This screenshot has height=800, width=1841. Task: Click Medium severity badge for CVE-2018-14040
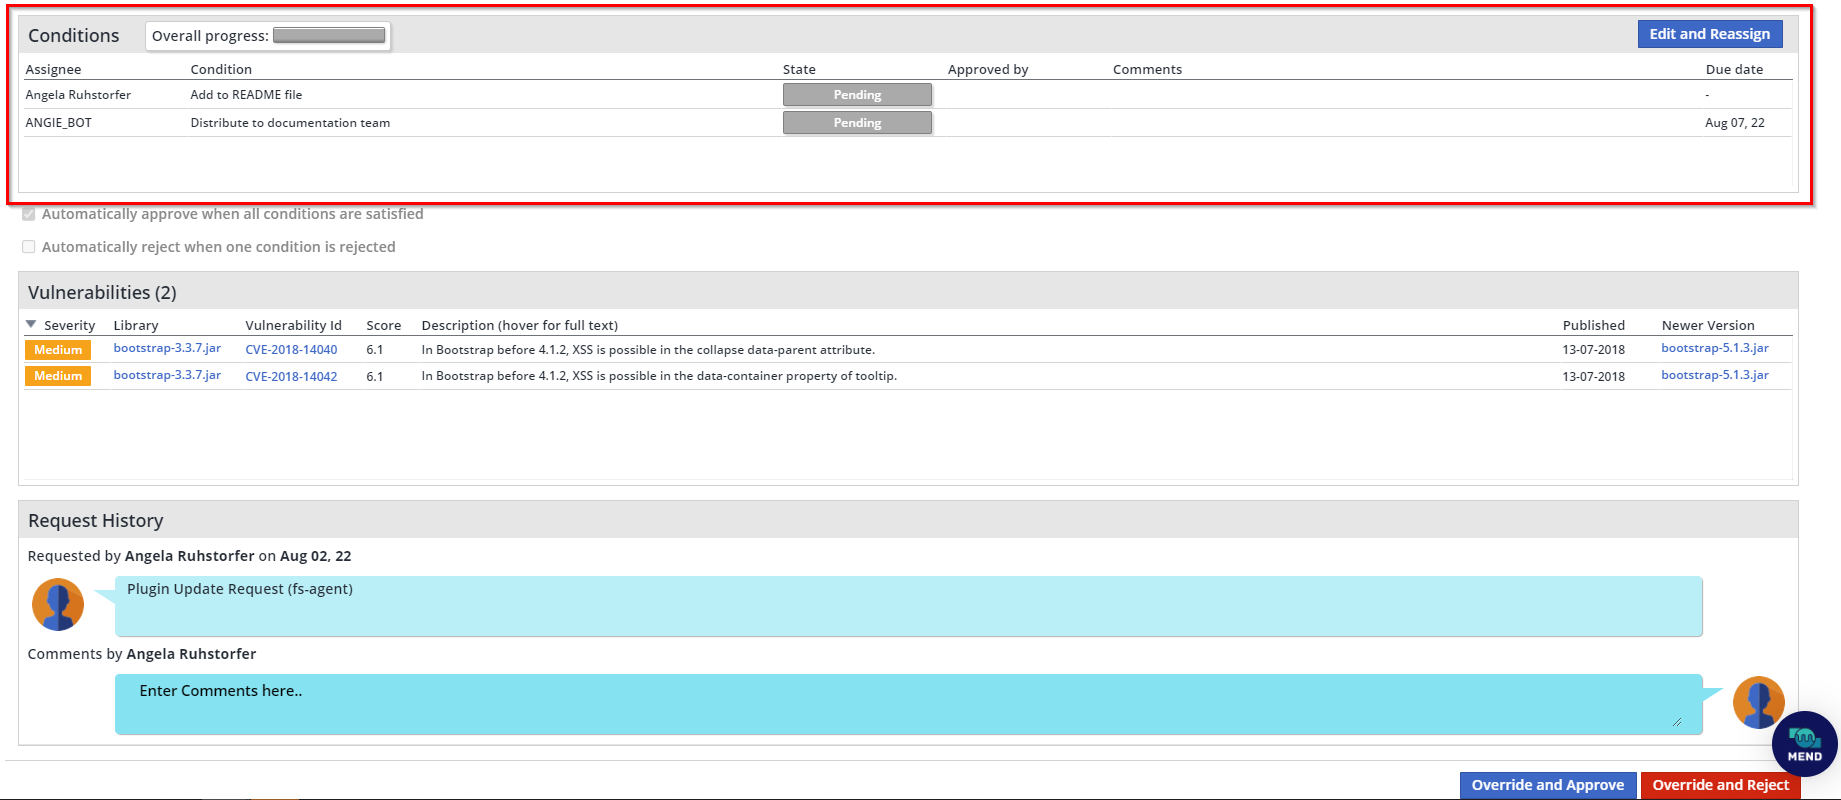[58, 350]
